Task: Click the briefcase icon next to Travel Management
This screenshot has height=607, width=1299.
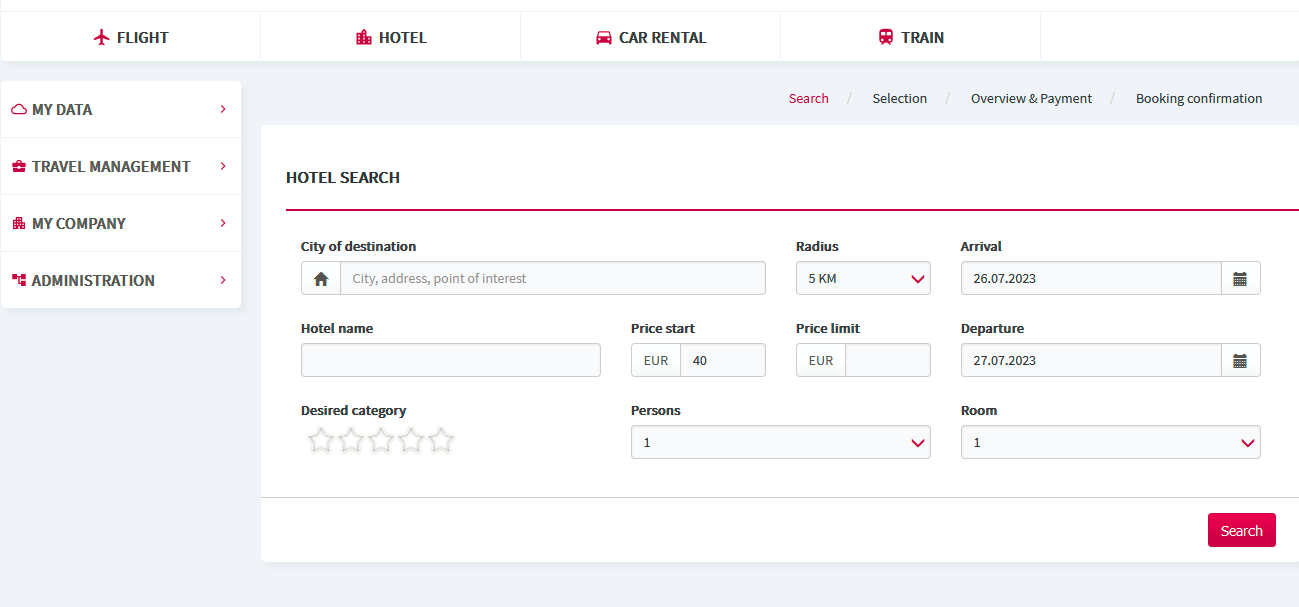Action: (19, 167)
